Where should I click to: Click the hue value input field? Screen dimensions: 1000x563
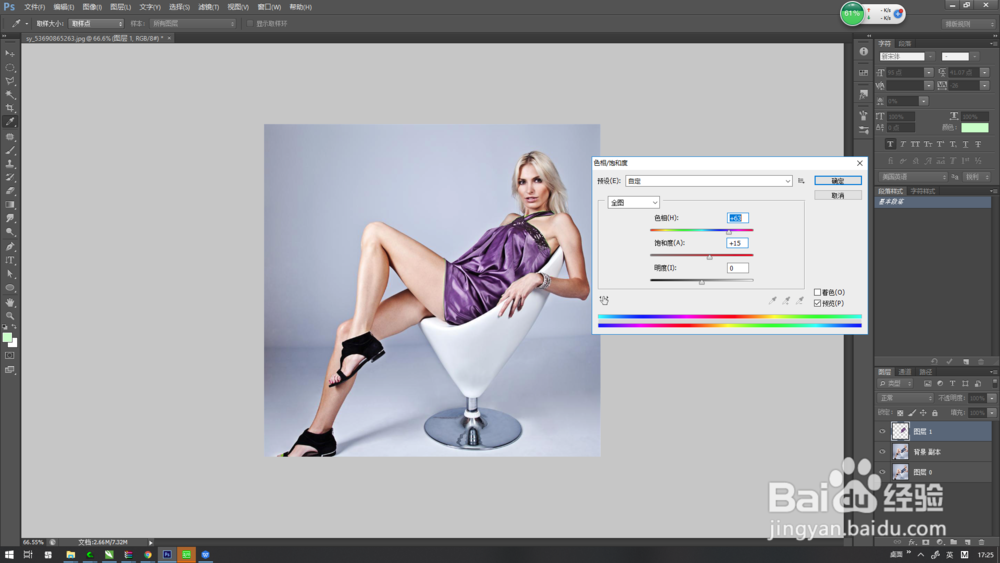point(737,218)
